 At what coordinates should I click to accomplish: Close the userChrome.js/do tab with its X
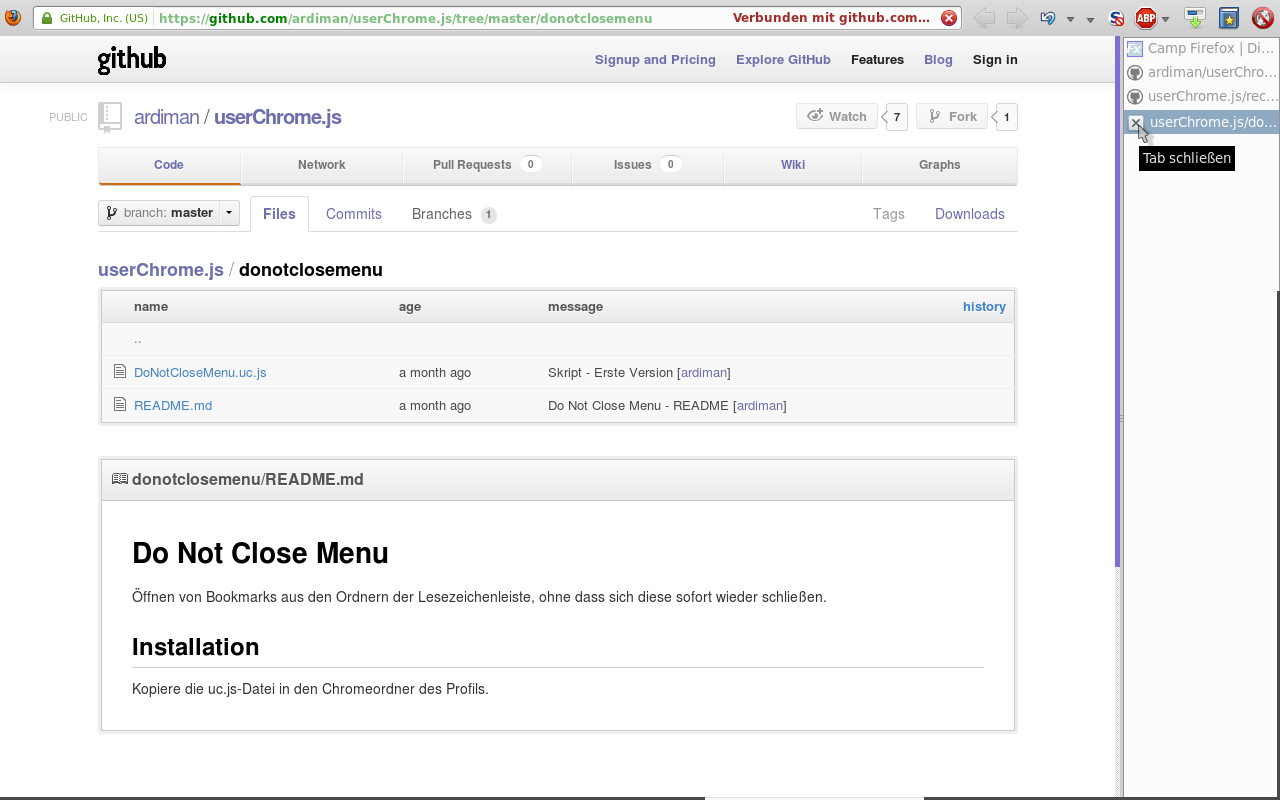(1136, 122)
